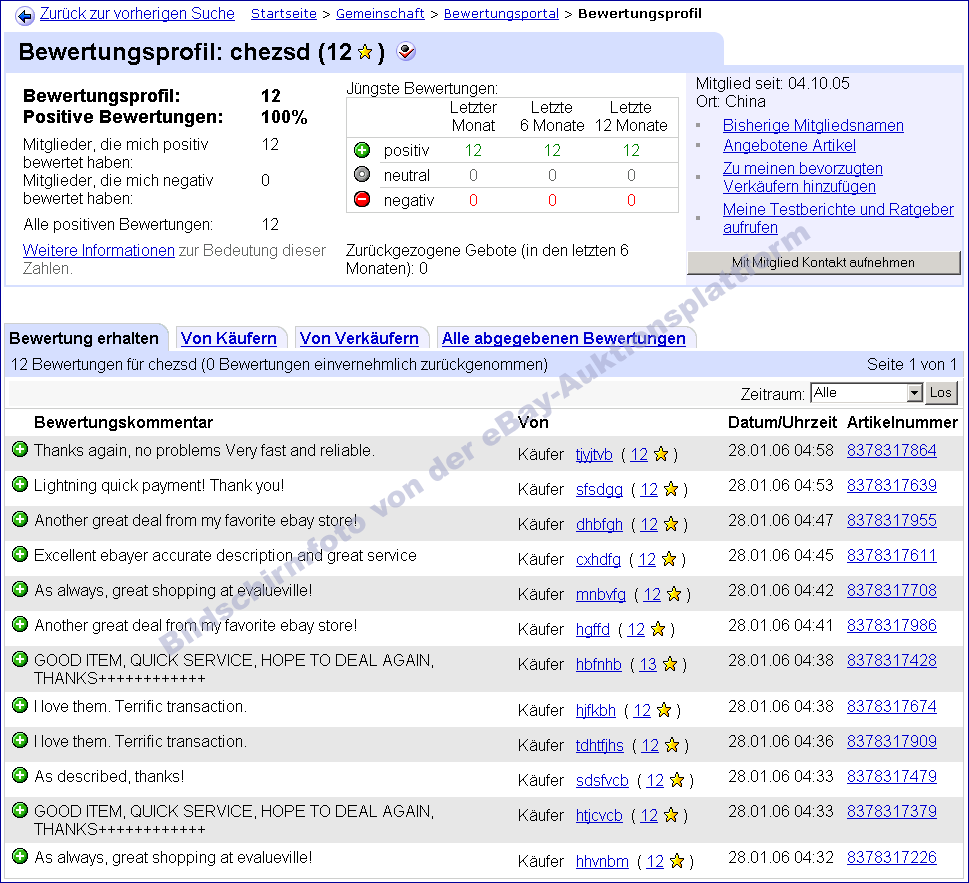Open item number 8378317226
Viewport: 969px width, 883px height.
pyautogui.click(x=892, y=858)
